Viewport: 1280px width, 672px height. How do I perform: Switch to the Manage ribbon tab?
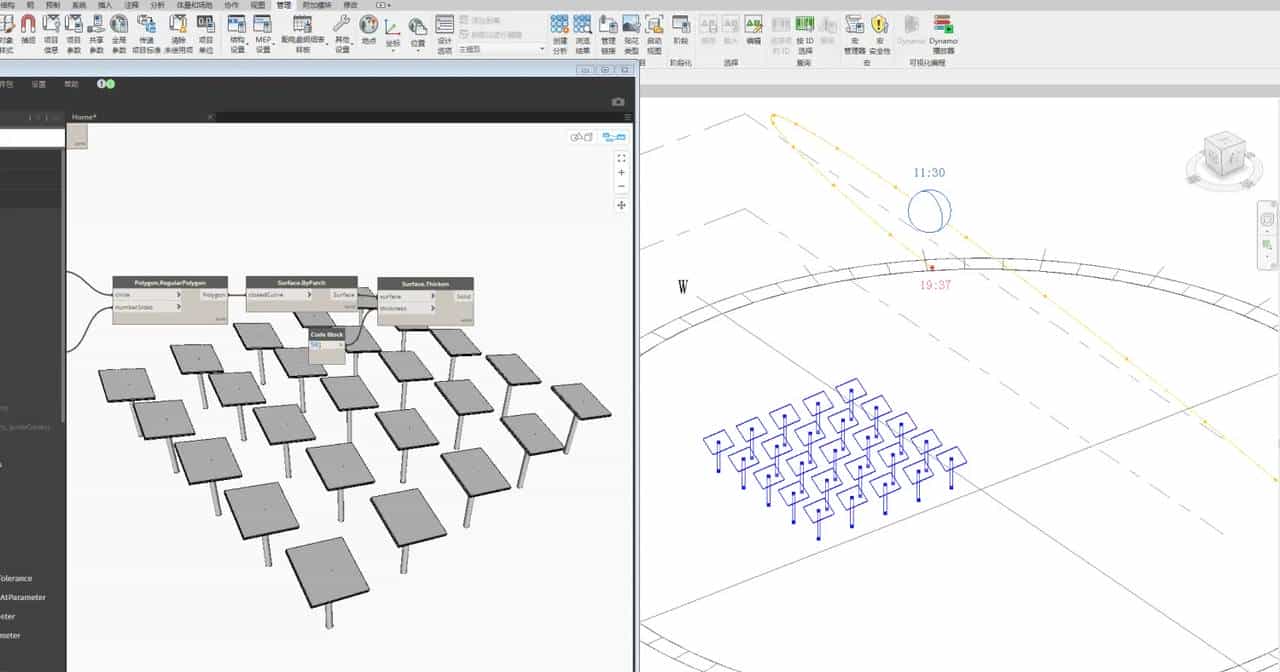(x=284, y=5)
